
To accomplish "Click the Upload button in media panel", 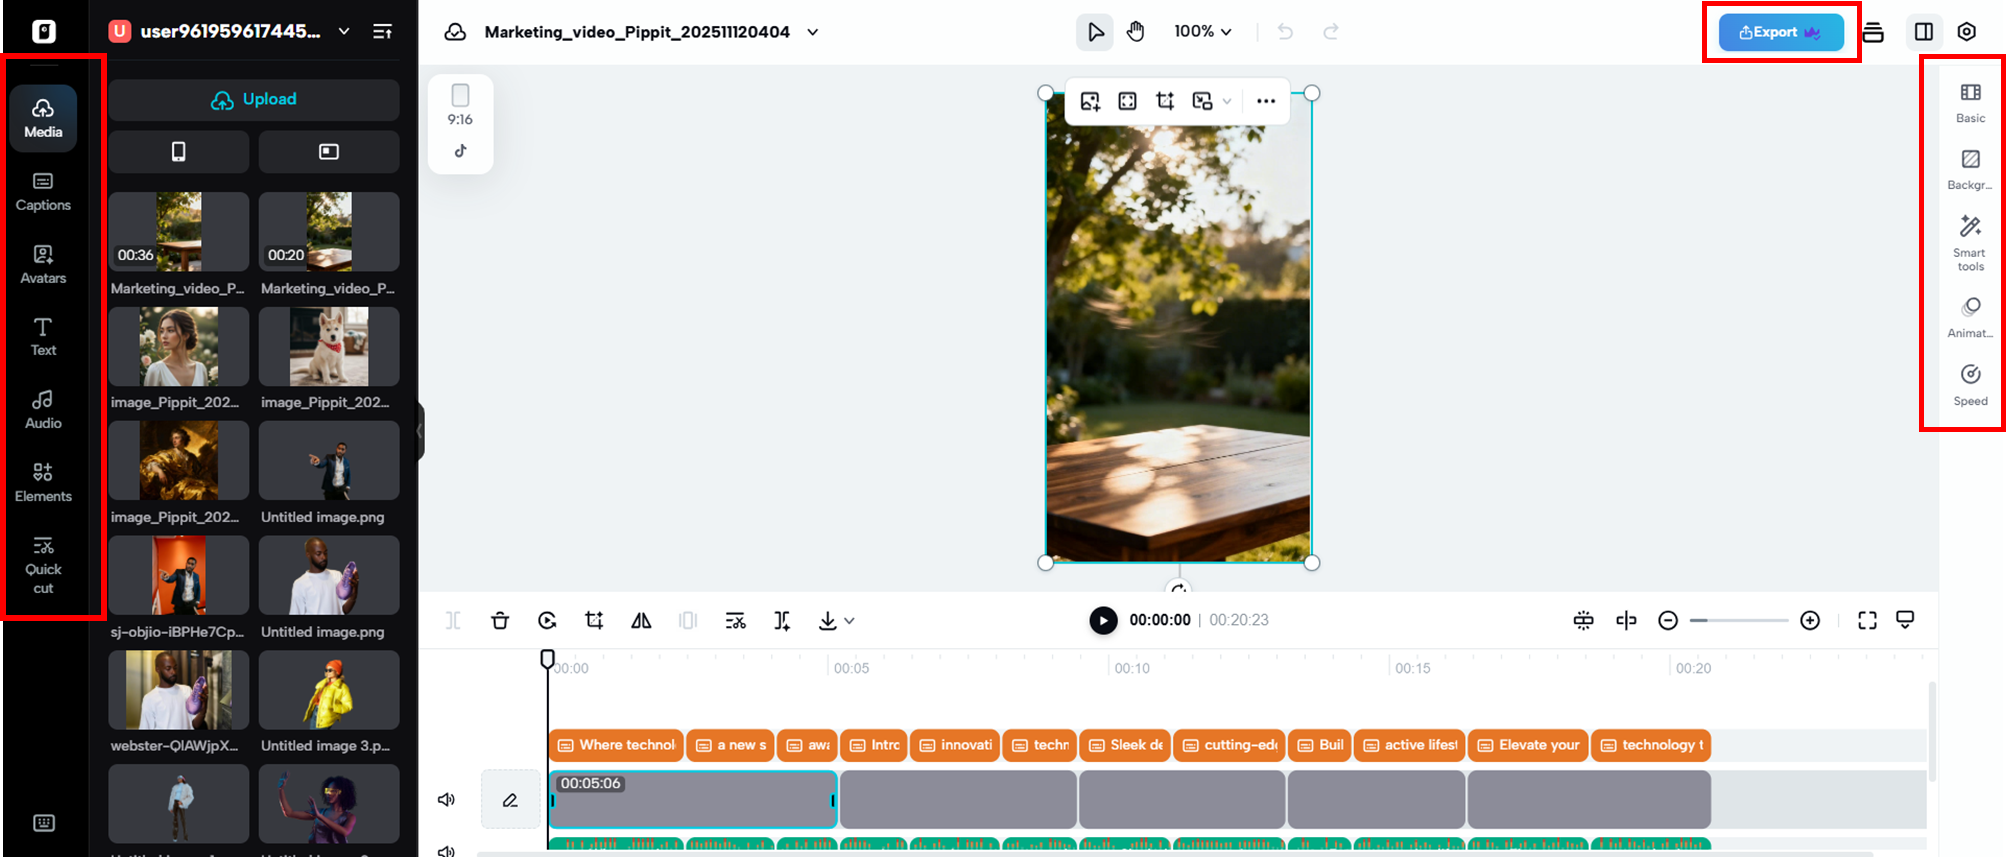I will tap(254, 100).
